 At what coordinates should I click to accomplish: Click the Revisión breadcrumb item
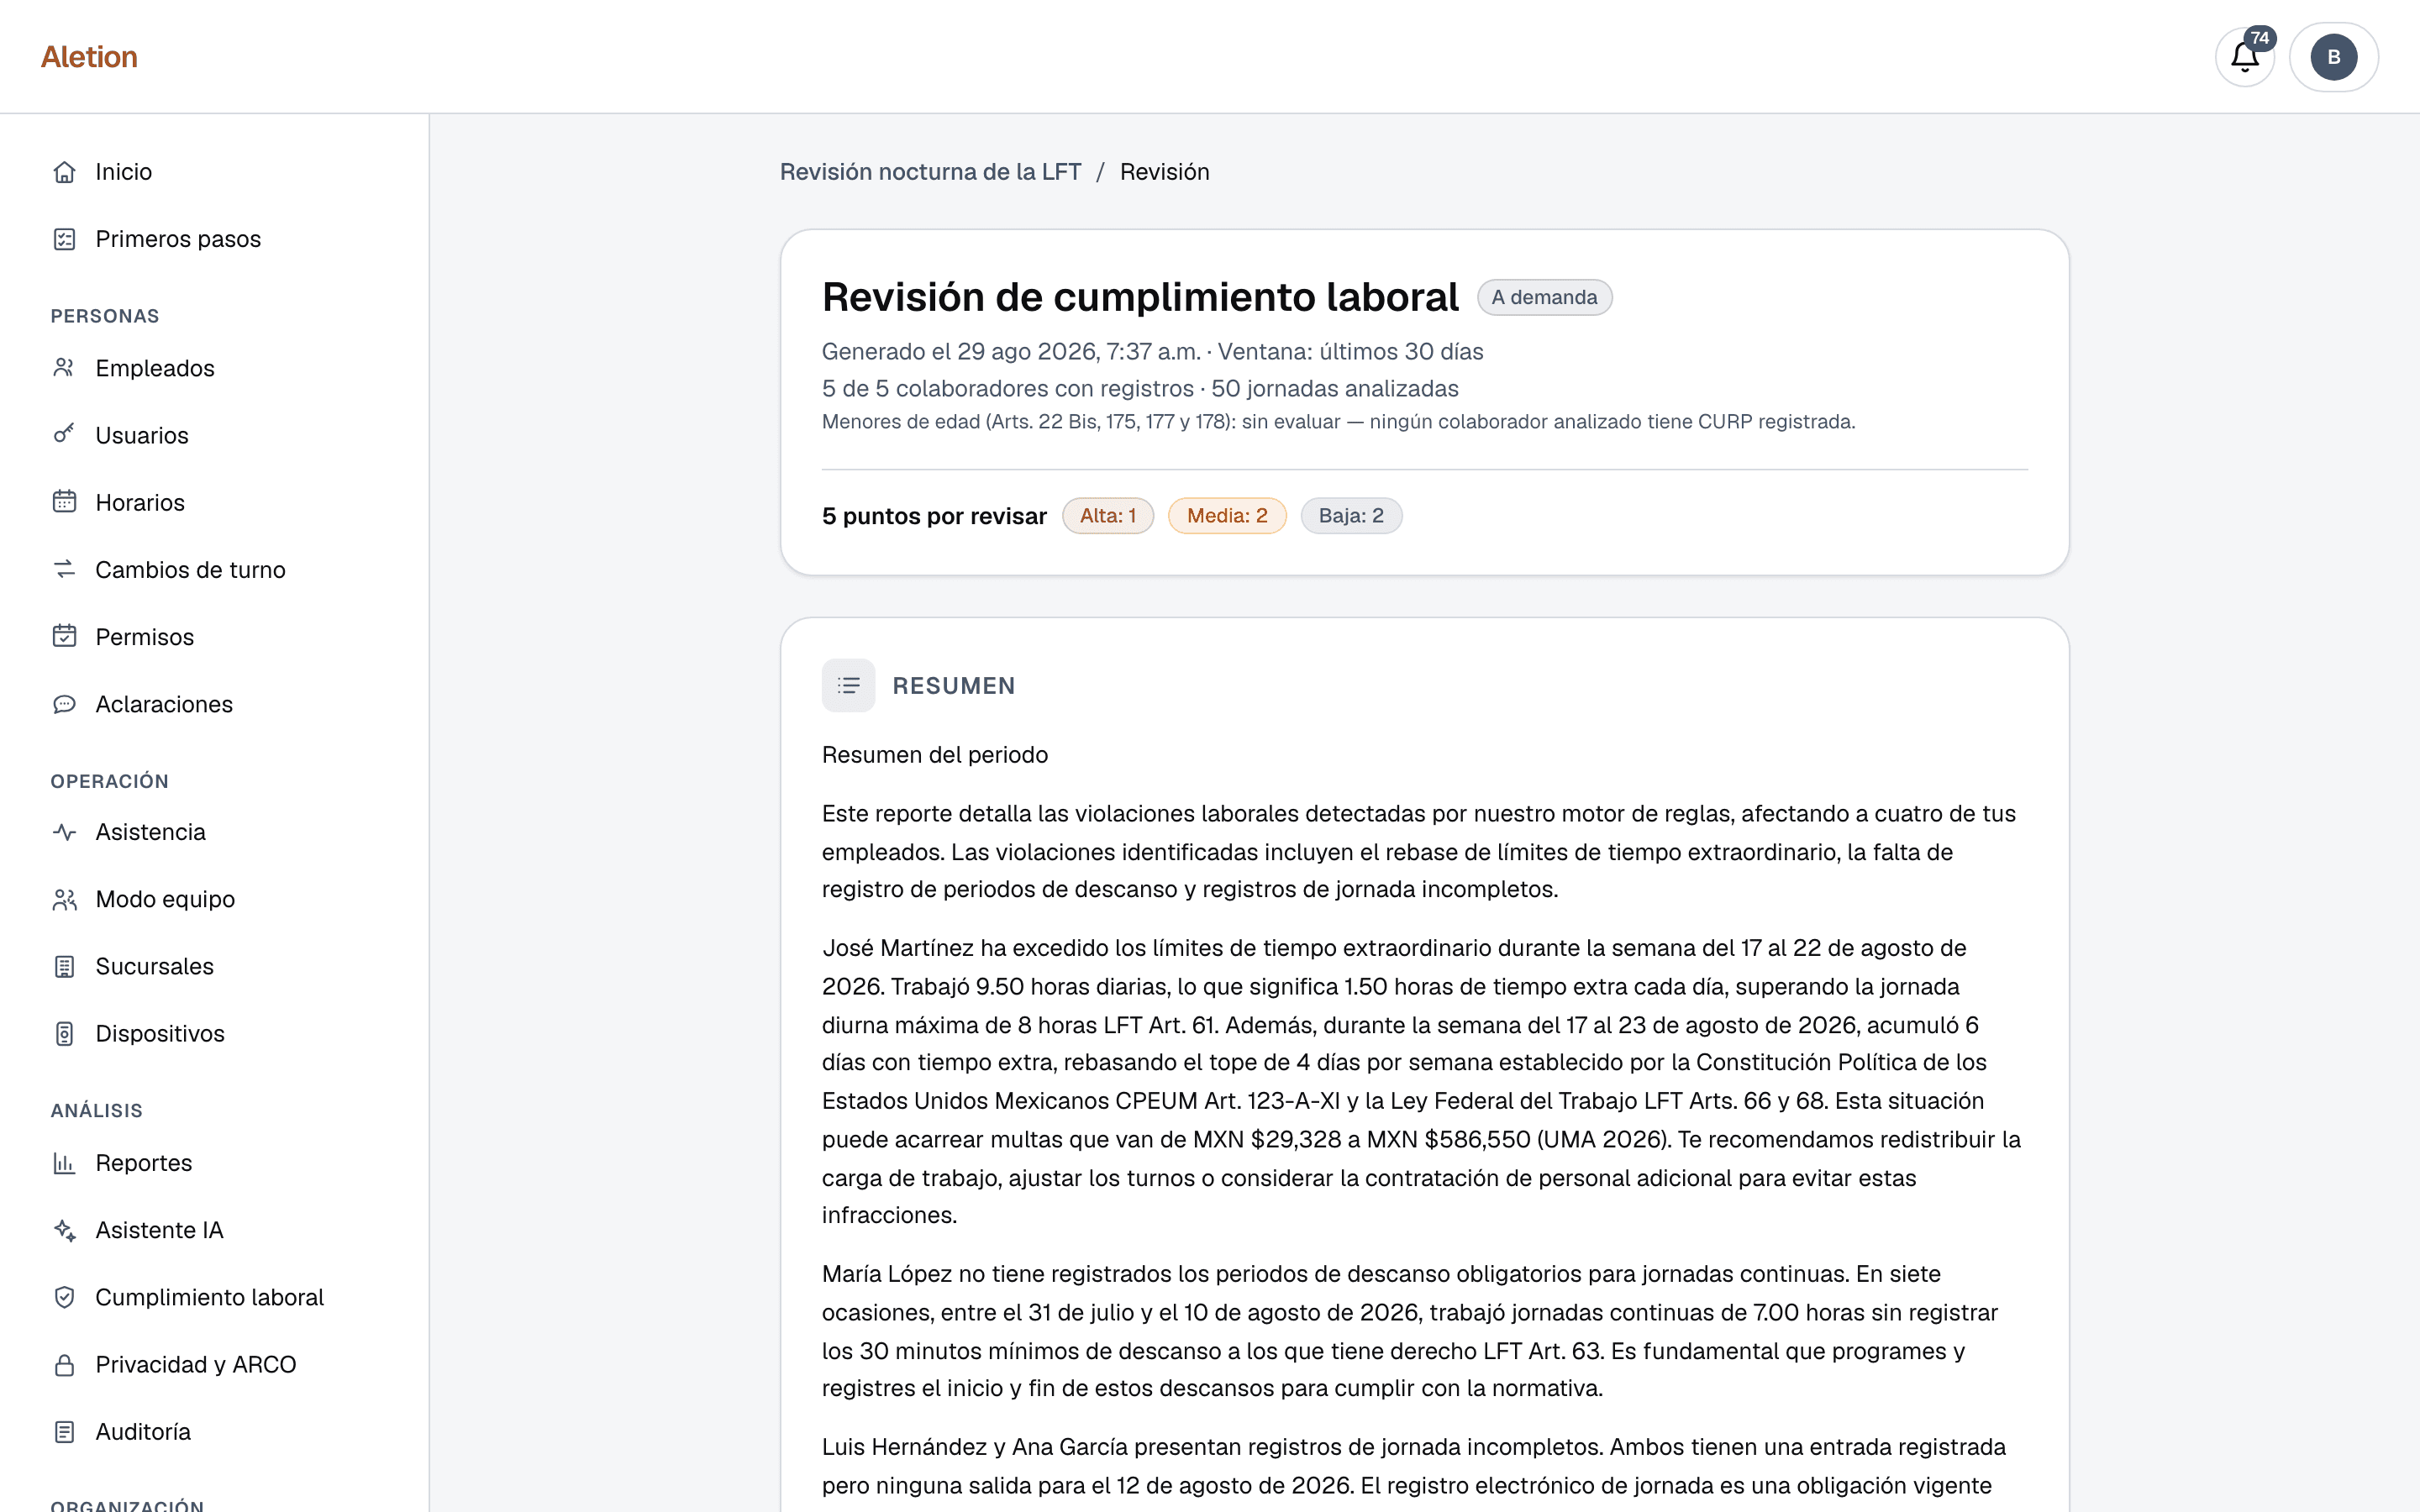point(1164,172)
